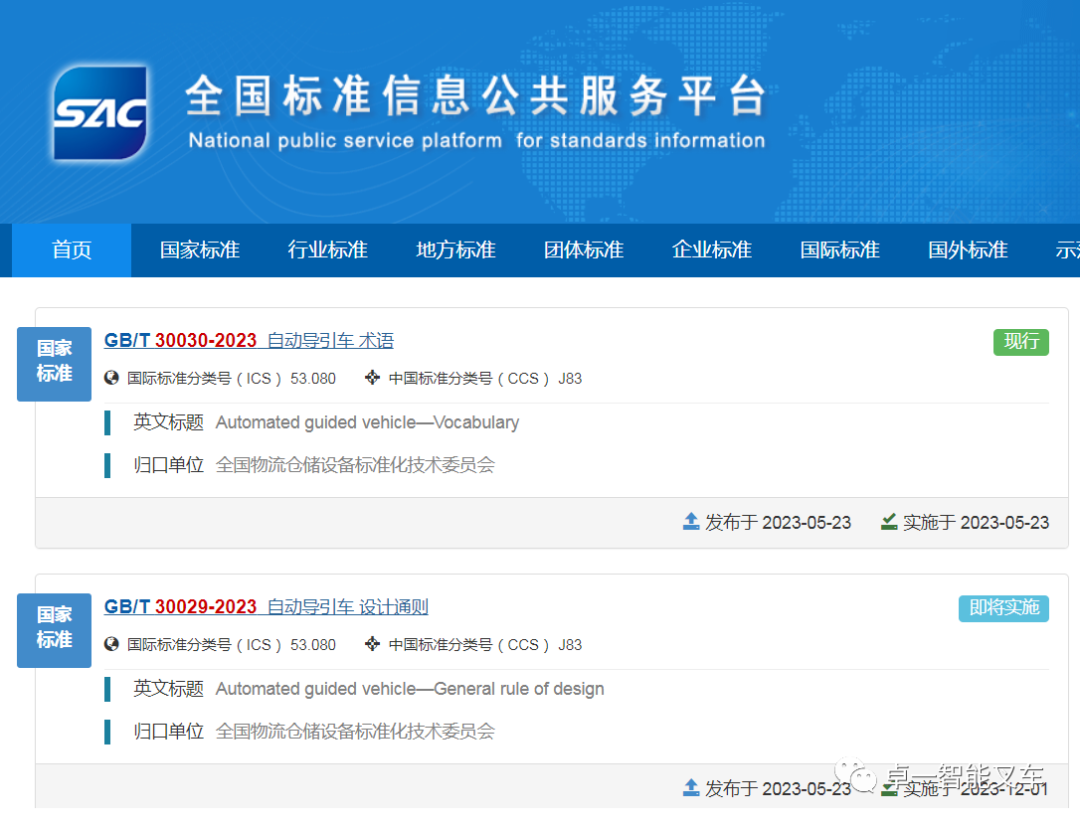The image size is (1080, 825).
Task: Click CCS classification icon in GB/T 30030-2023 entry
Action: pos(373,378)
